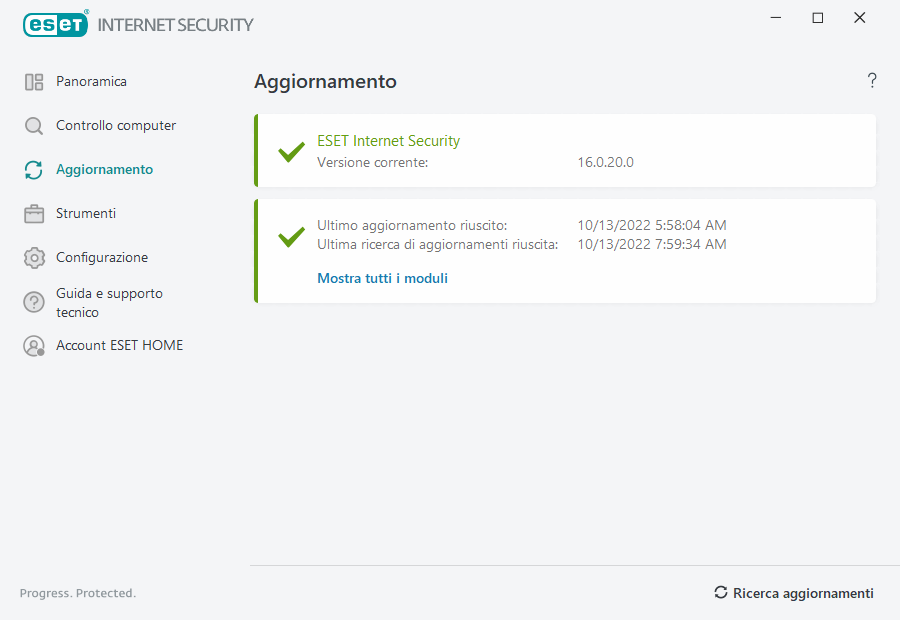Viewport: 900px width, 620px height.
Task: Open Account ESET HOME page
Action: pyautogui.click(x=119, y=346)
